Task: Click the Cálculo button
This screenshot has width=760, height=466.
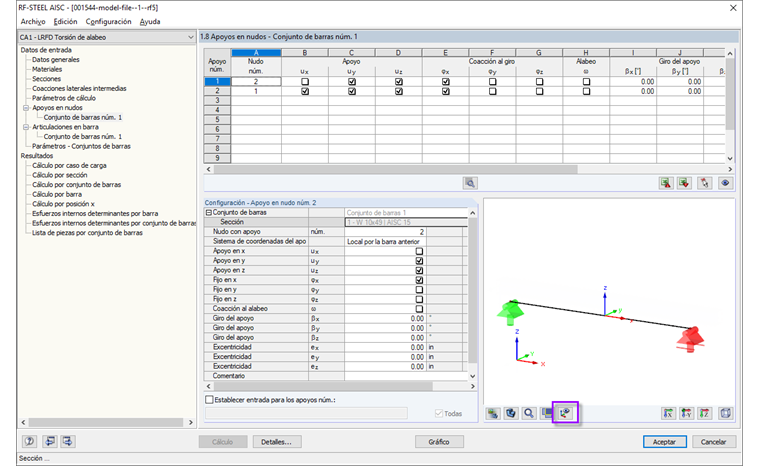Action: click(223, 442)
